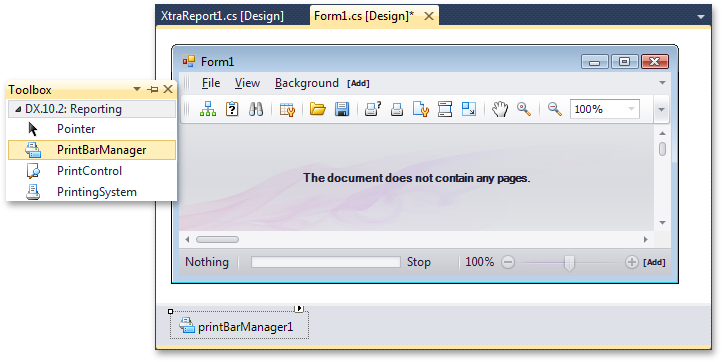Open the View menu
This screenshot has width=722, height=362.
point(247,83)
